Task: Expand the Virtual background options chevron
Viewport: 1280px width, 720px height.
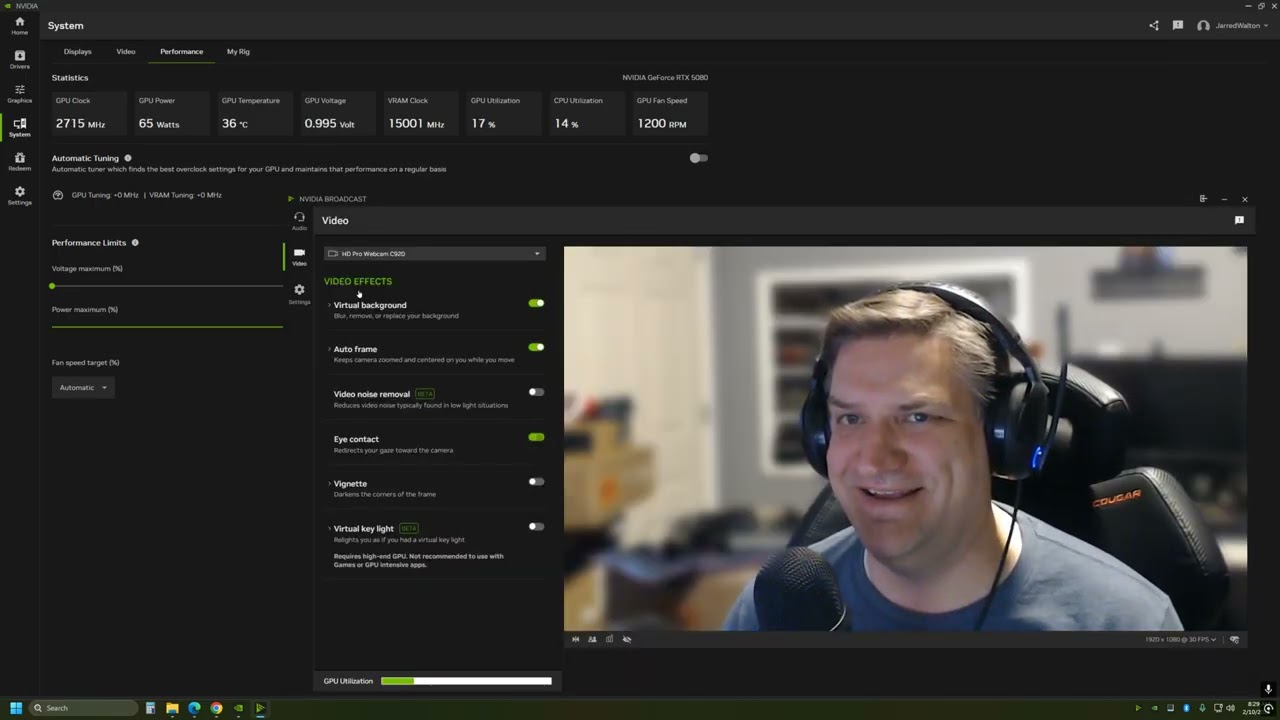Action: click(329, 305)
